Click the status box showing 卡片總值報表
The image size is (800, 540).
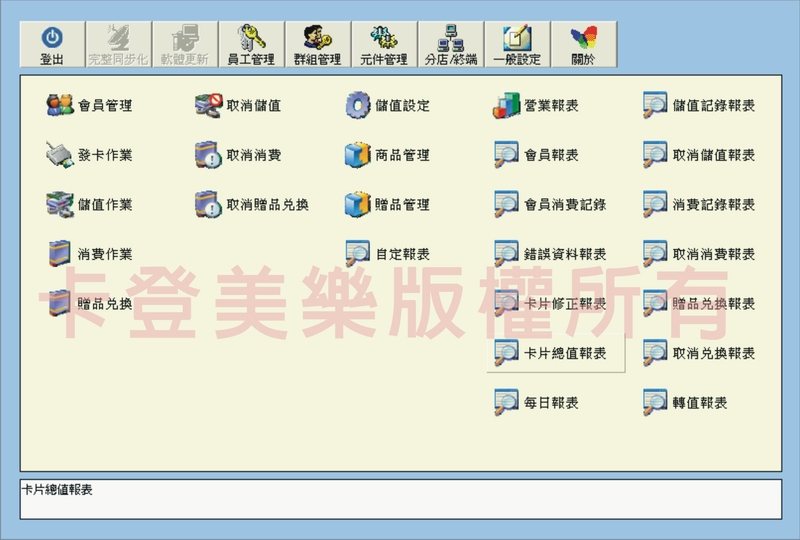click(401, 499)
